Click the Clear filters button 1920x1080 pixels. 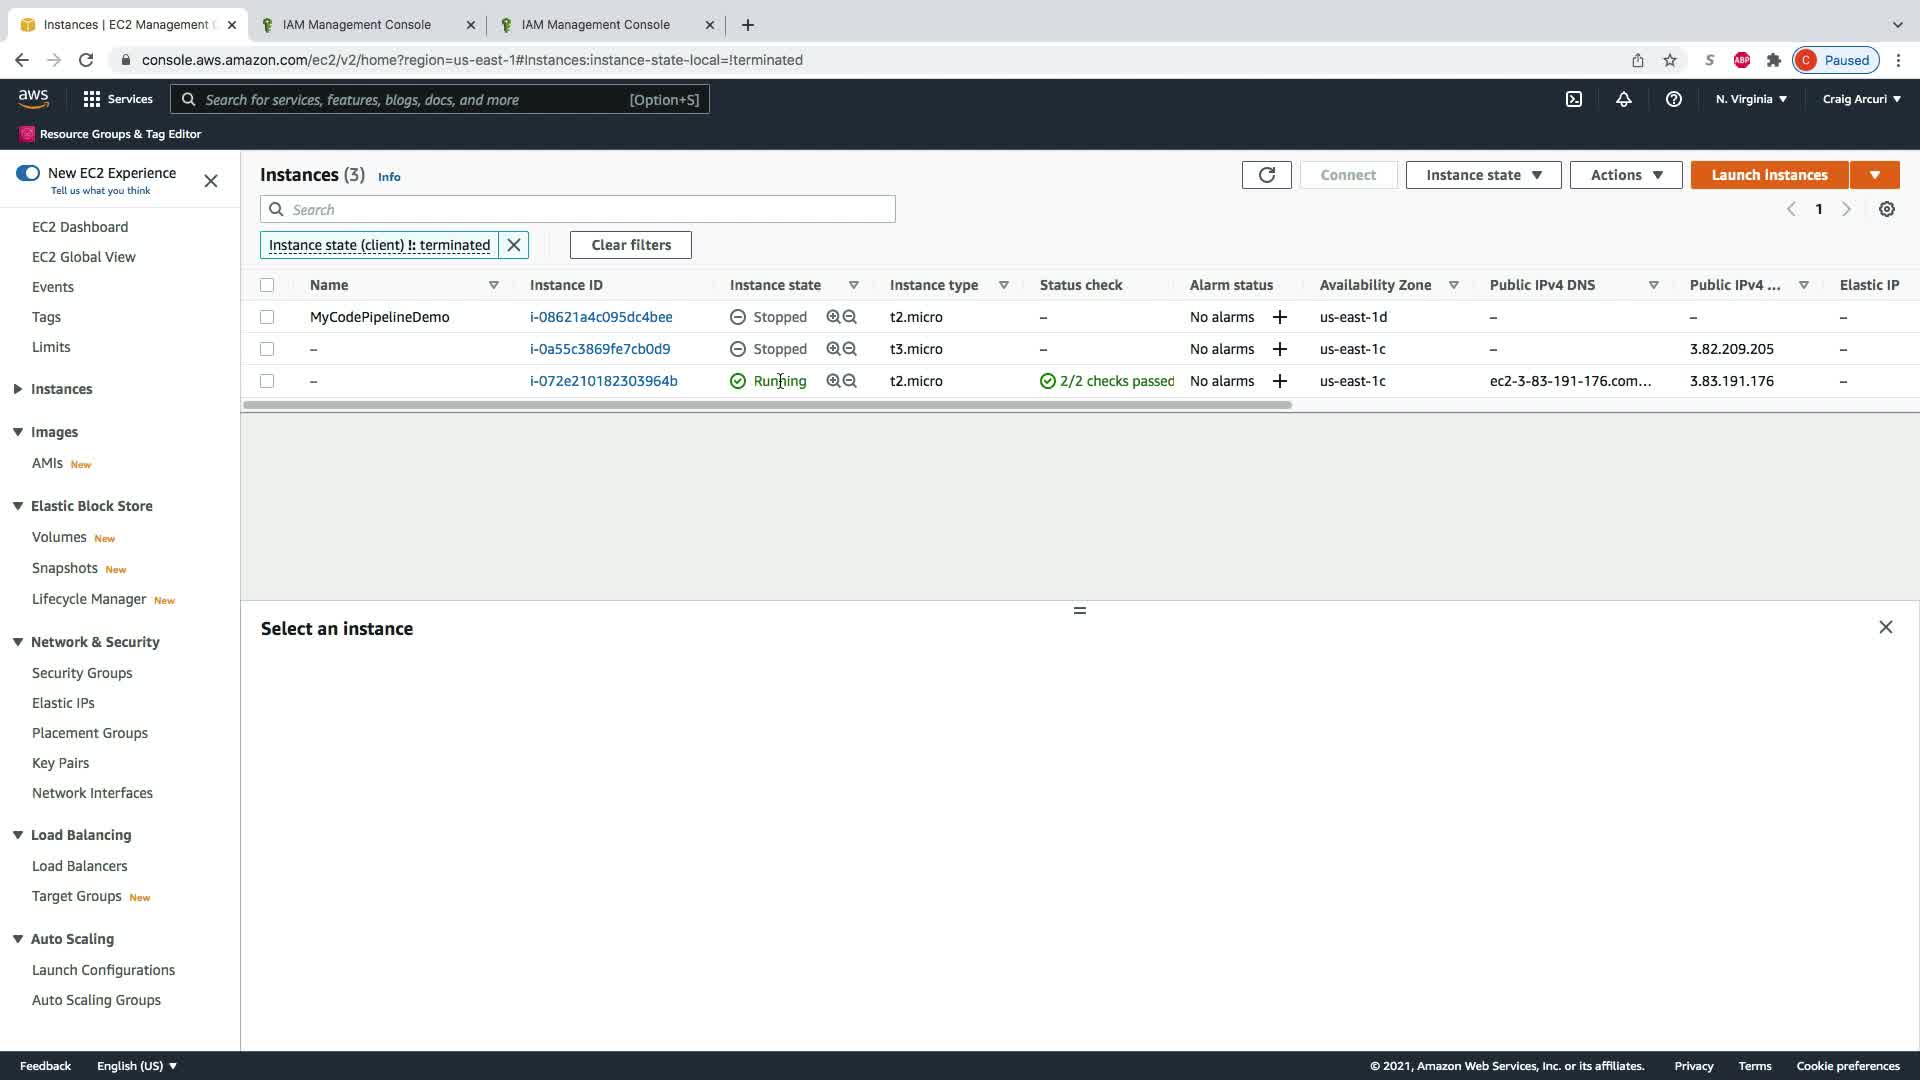tap(630, 245)
